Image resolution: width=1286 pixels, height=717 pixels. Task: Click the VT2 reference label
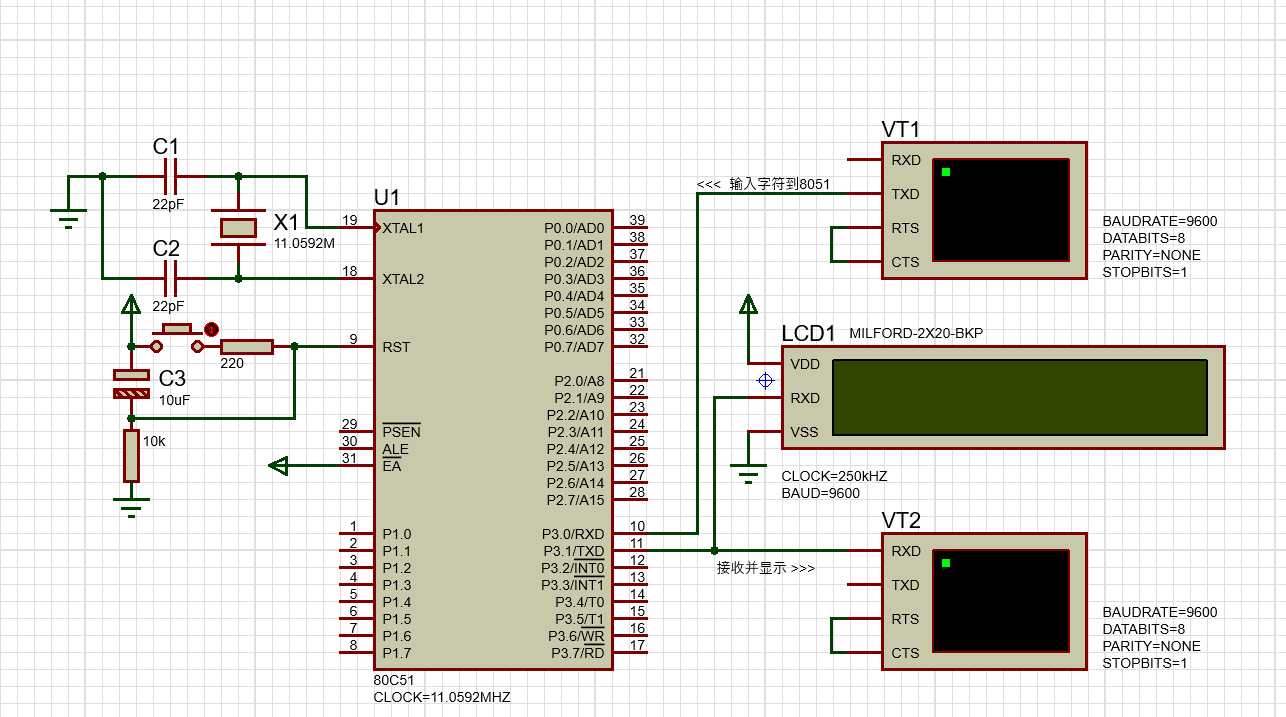[x=901, y=521]
